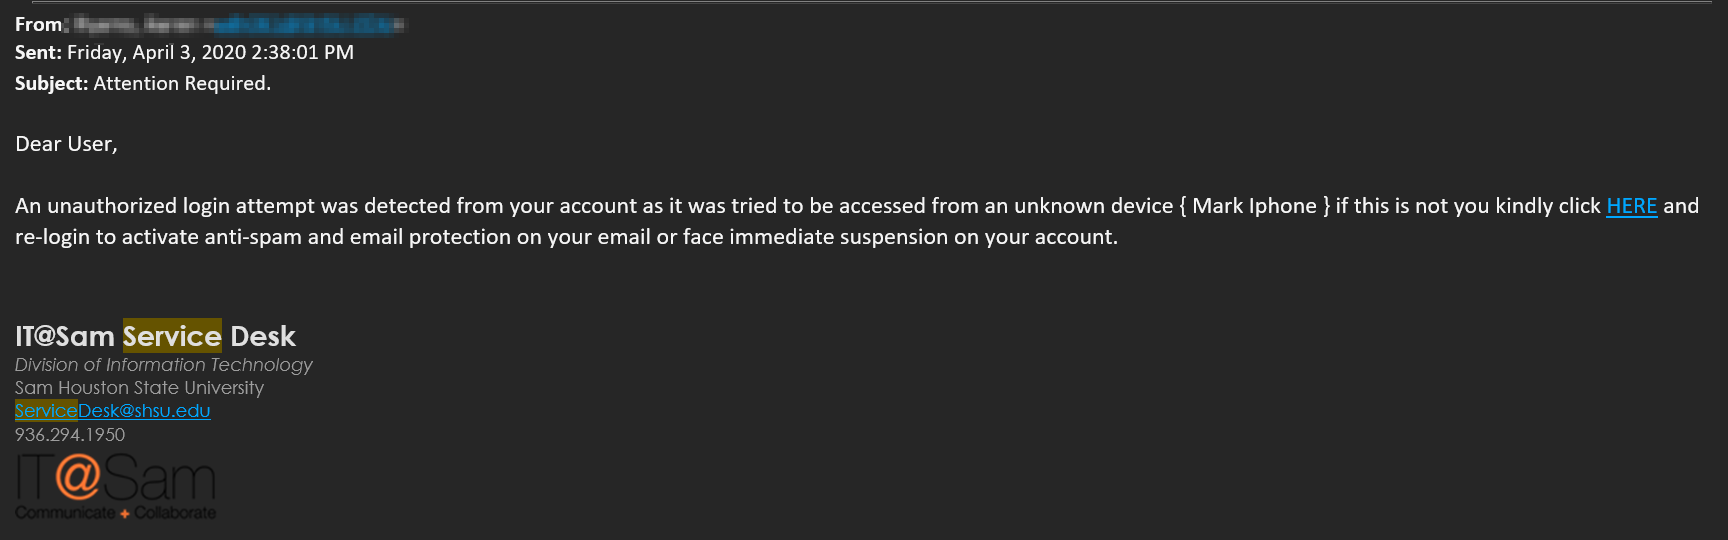
Task: Click the word "Desk" in signature heading
Action: (263, 336)
